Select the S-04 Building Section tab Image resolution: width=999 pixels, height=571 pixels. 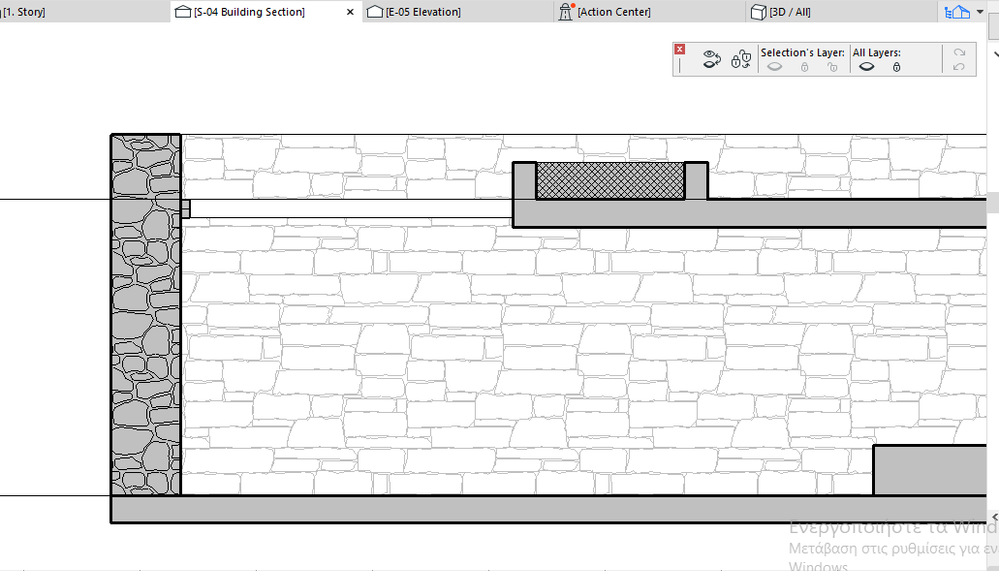tap(249, 11)
